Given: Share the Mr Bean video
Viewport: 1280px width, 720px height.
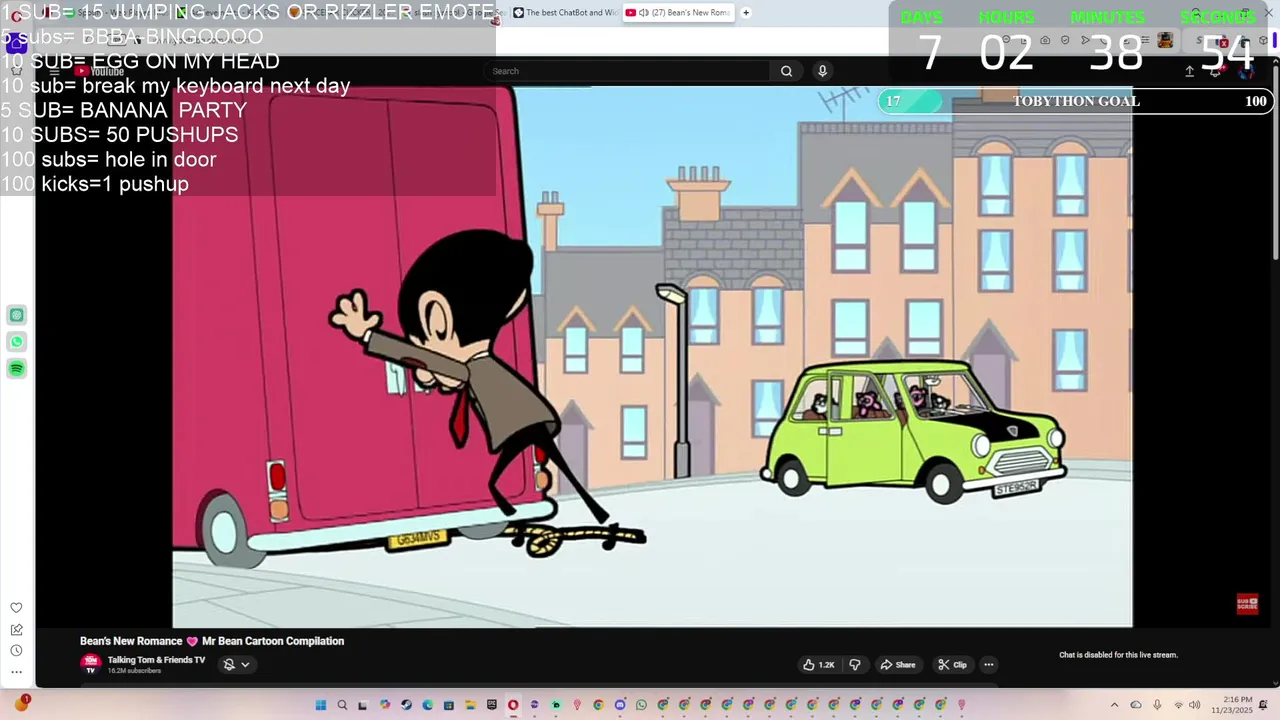Looking at the screenshot, I should [897, 665].
